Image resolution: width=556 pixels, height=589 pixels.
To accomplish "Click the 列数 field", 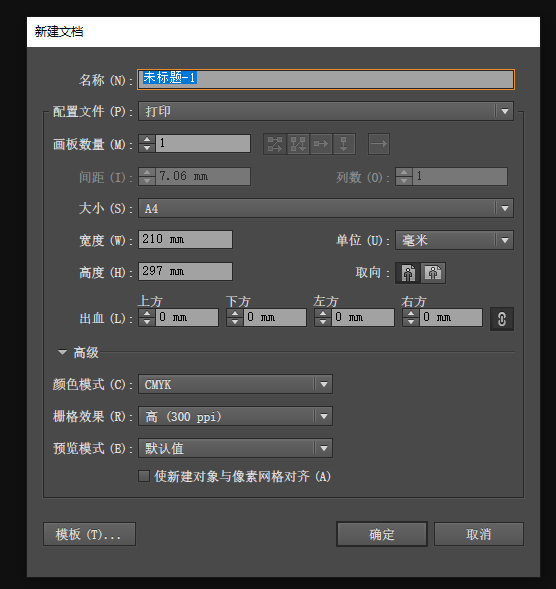I will [460, 176].
